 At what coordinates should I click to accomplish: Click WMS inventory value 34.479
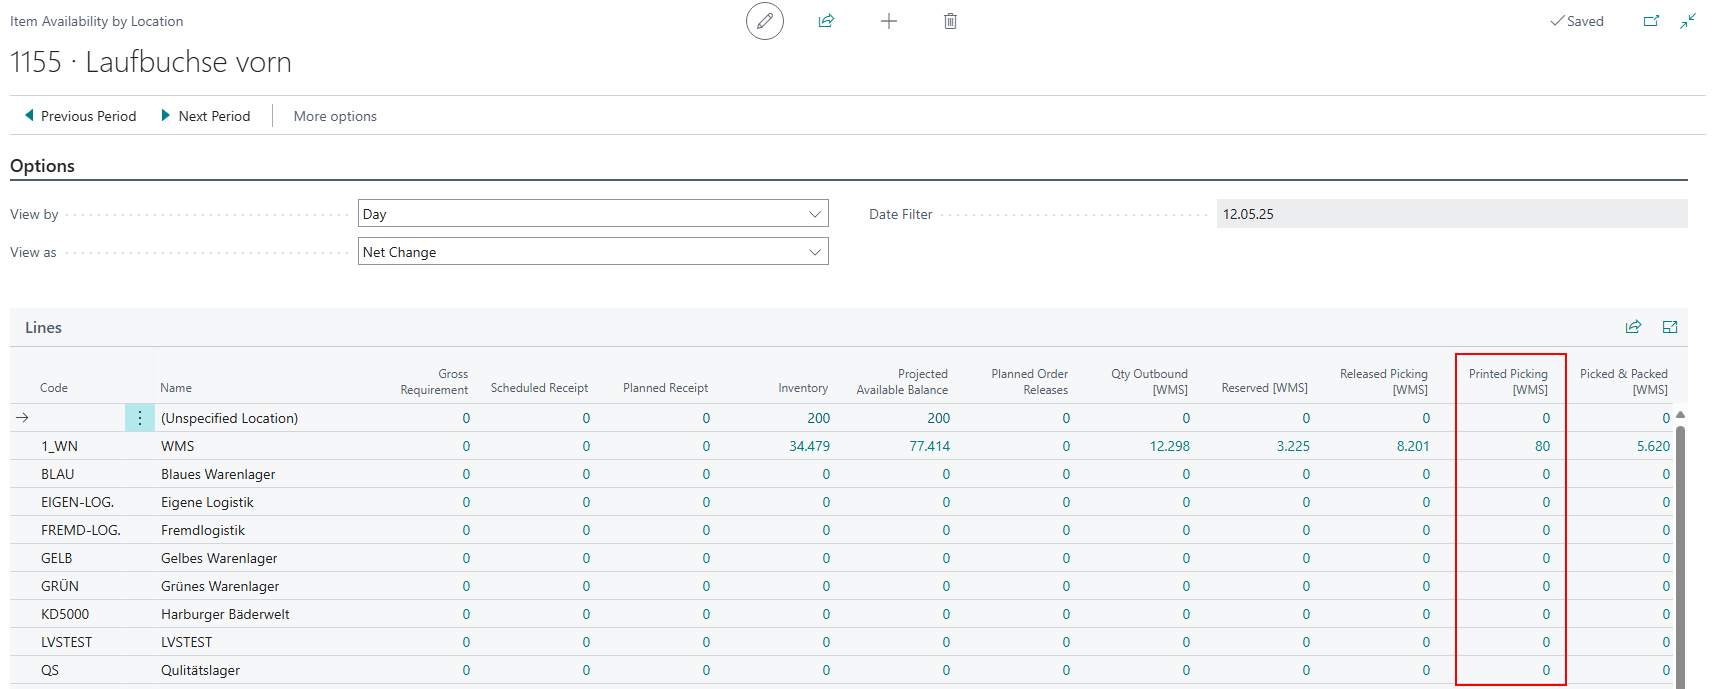[x=809, y=446]
